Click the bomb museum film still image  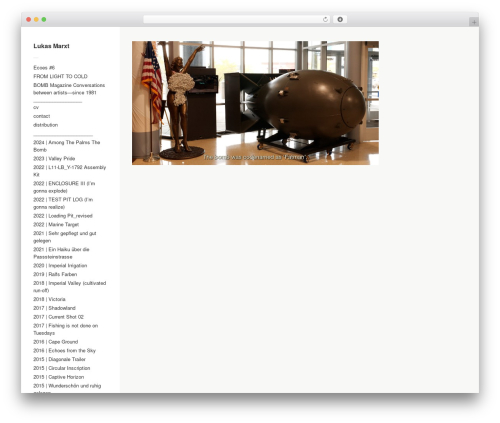(x=255, y=103)
